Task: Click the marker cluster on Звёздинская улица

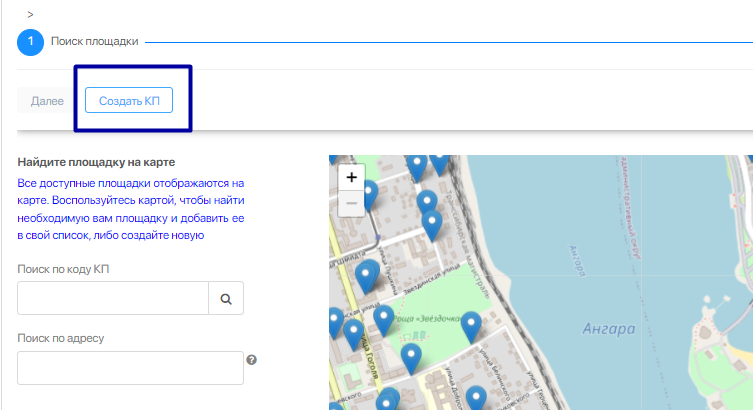Action: click(x=367, y=274)
